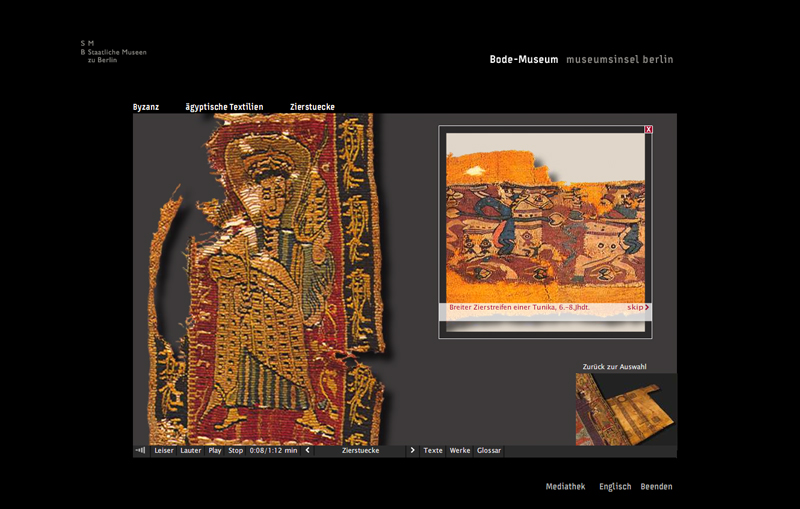Click the Bode-Museum title

click(x=523, y=60)
